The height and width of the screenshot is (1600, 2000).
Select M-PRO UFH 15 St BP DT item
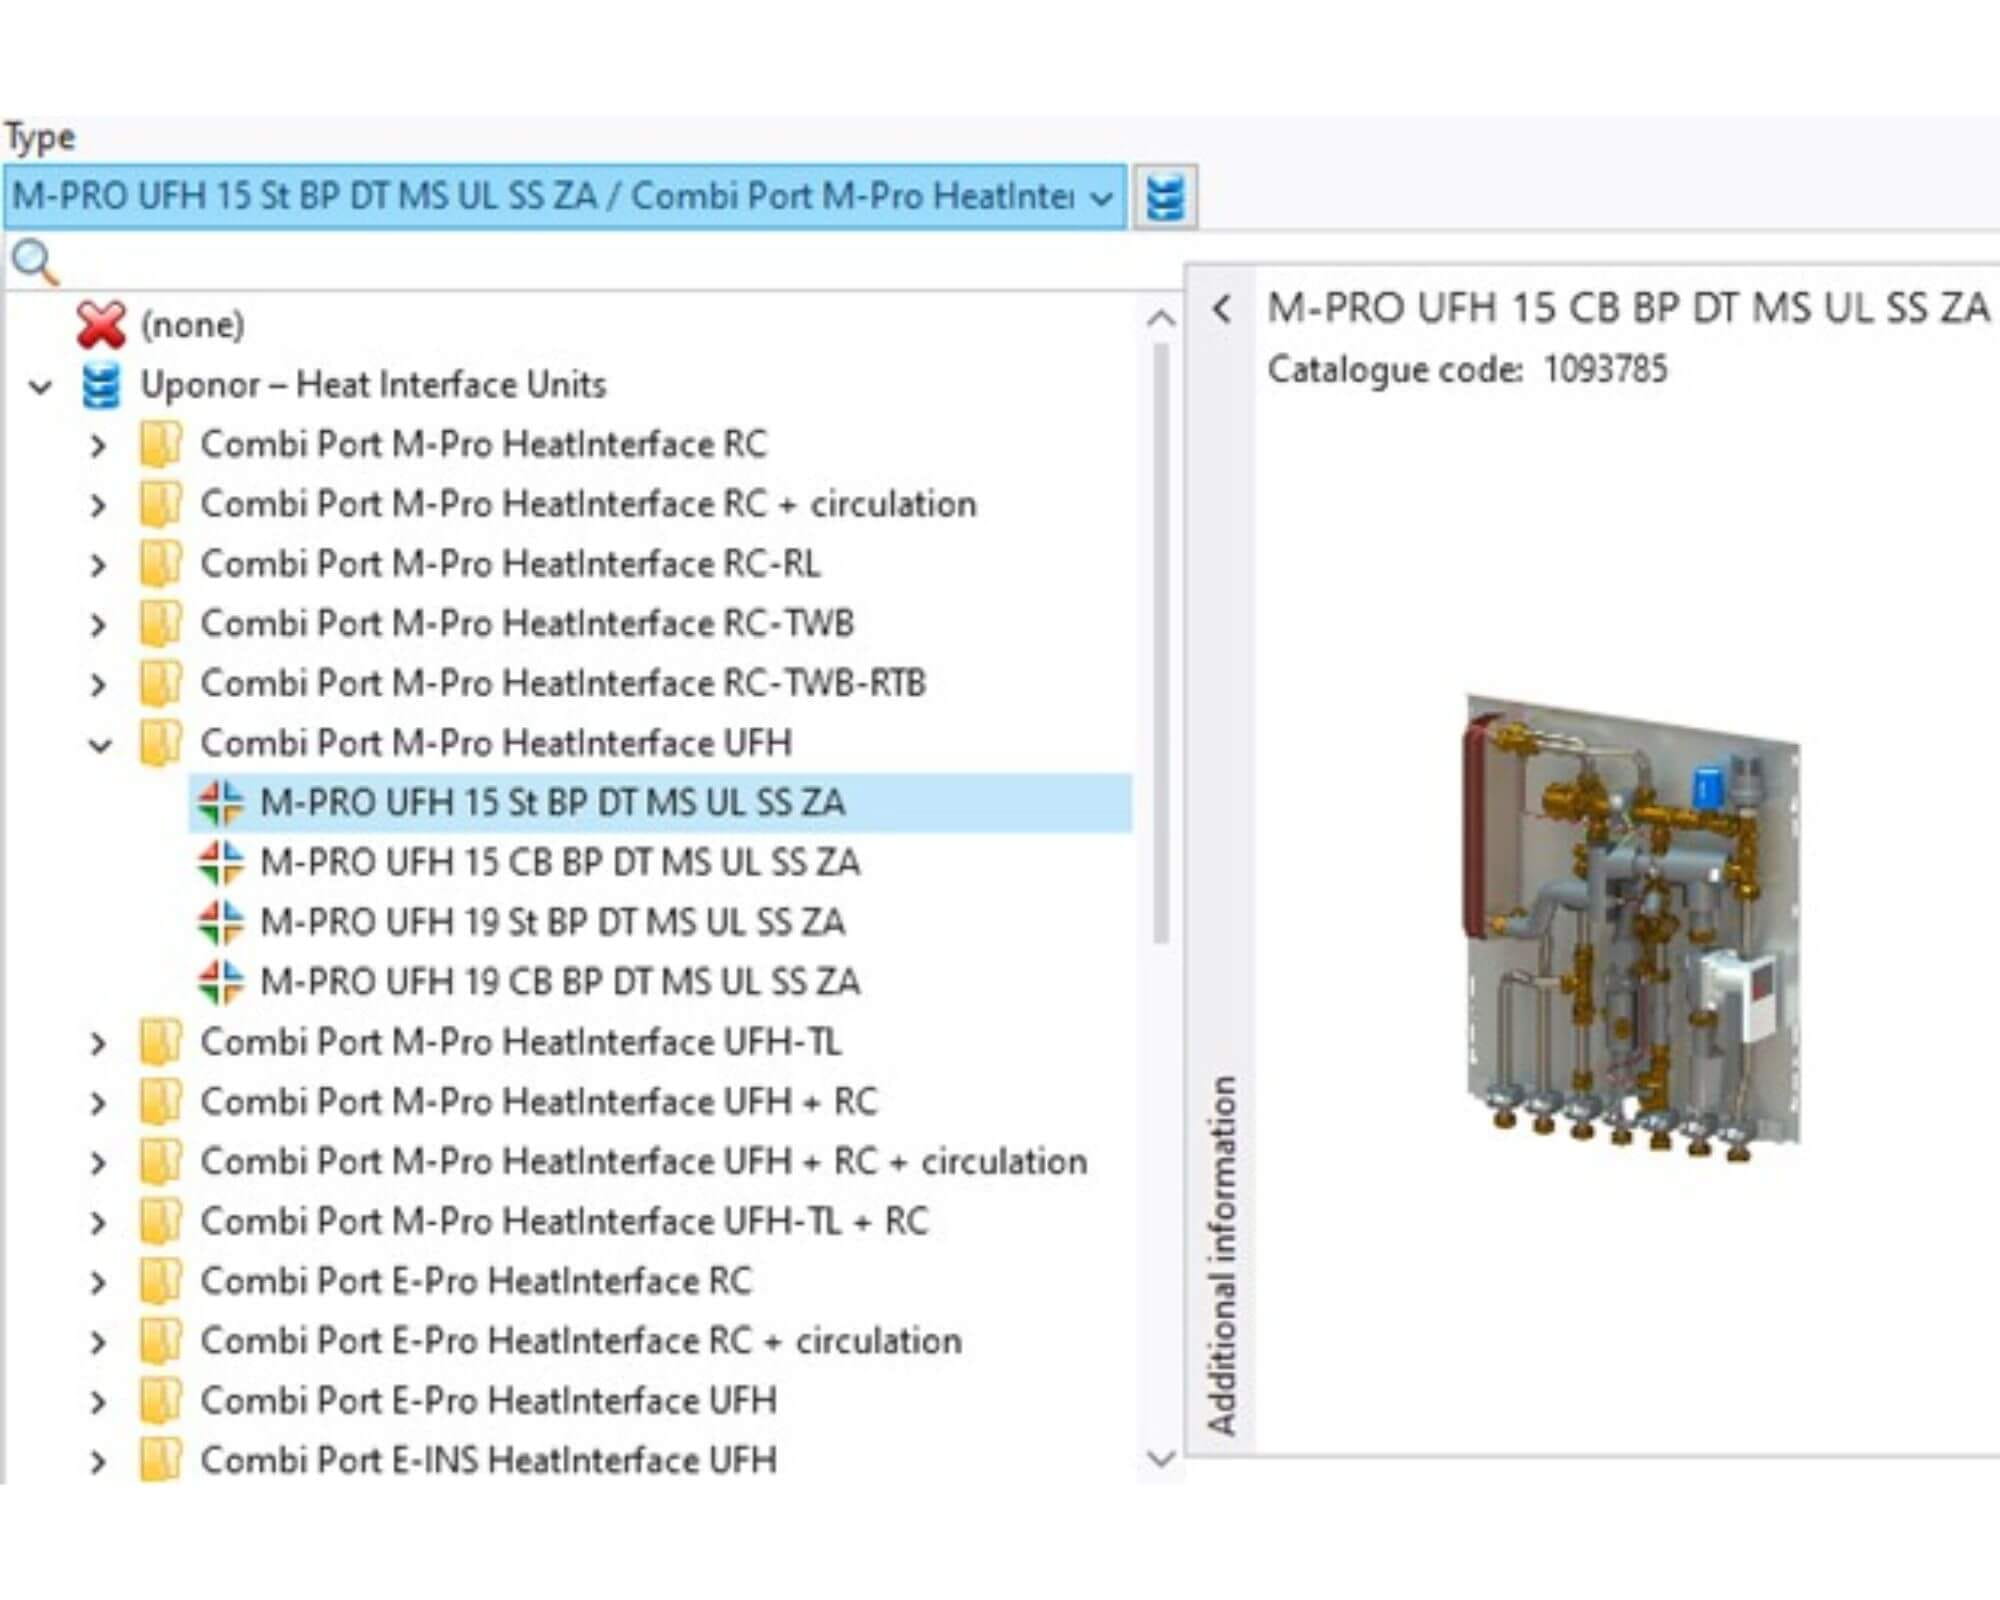pyautogui.click(x=552, y=803)
